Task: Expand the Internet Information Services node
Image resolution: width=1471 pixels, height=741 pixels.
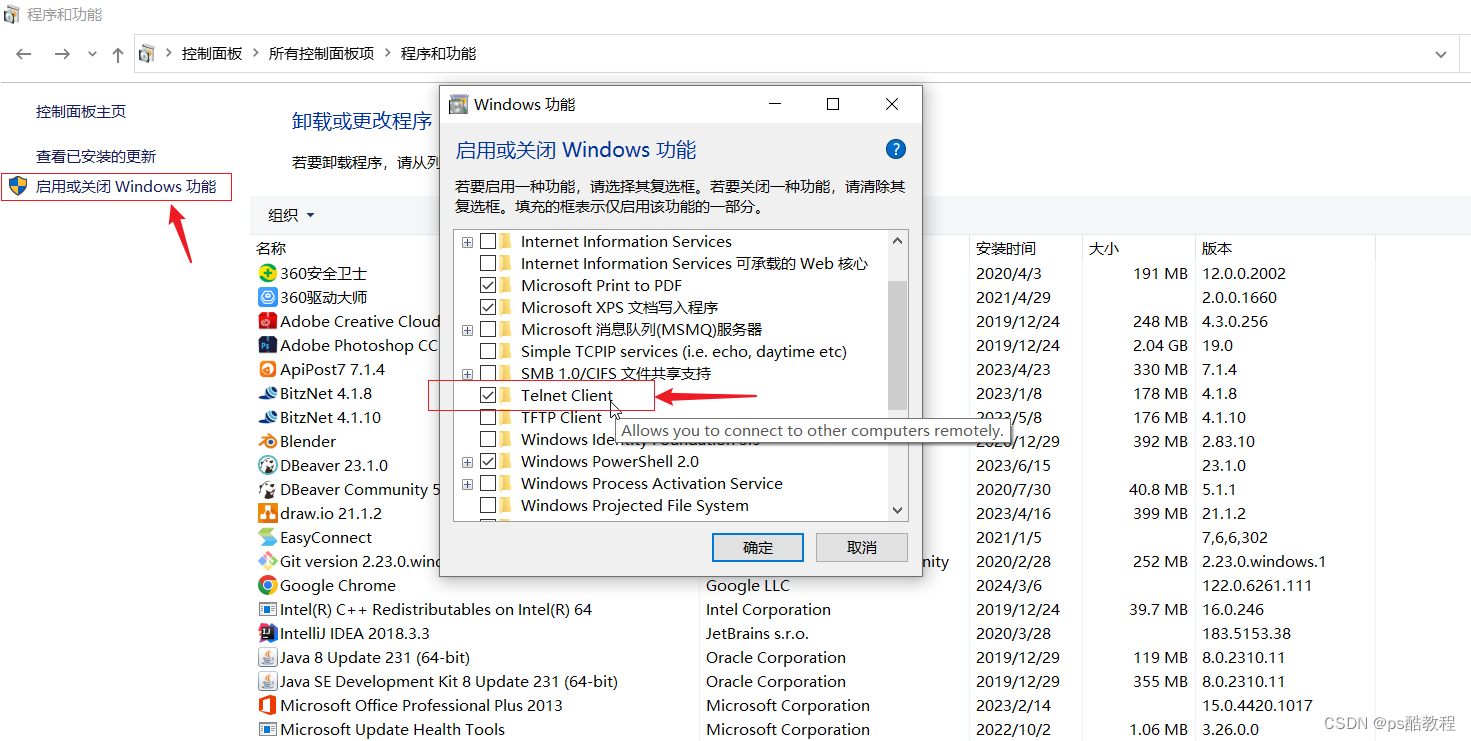Action: point(467,242)
